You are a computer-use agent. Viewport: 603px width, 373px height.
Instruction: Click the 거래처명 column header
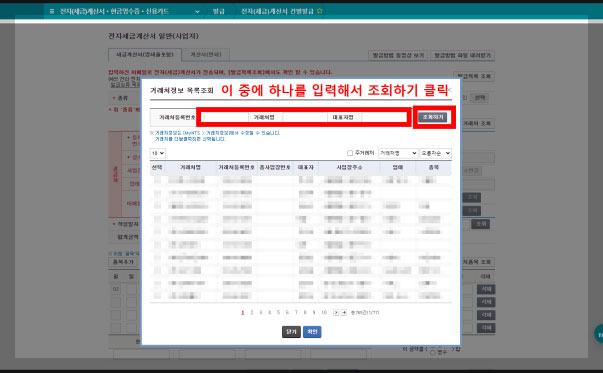tap(190, 168)
